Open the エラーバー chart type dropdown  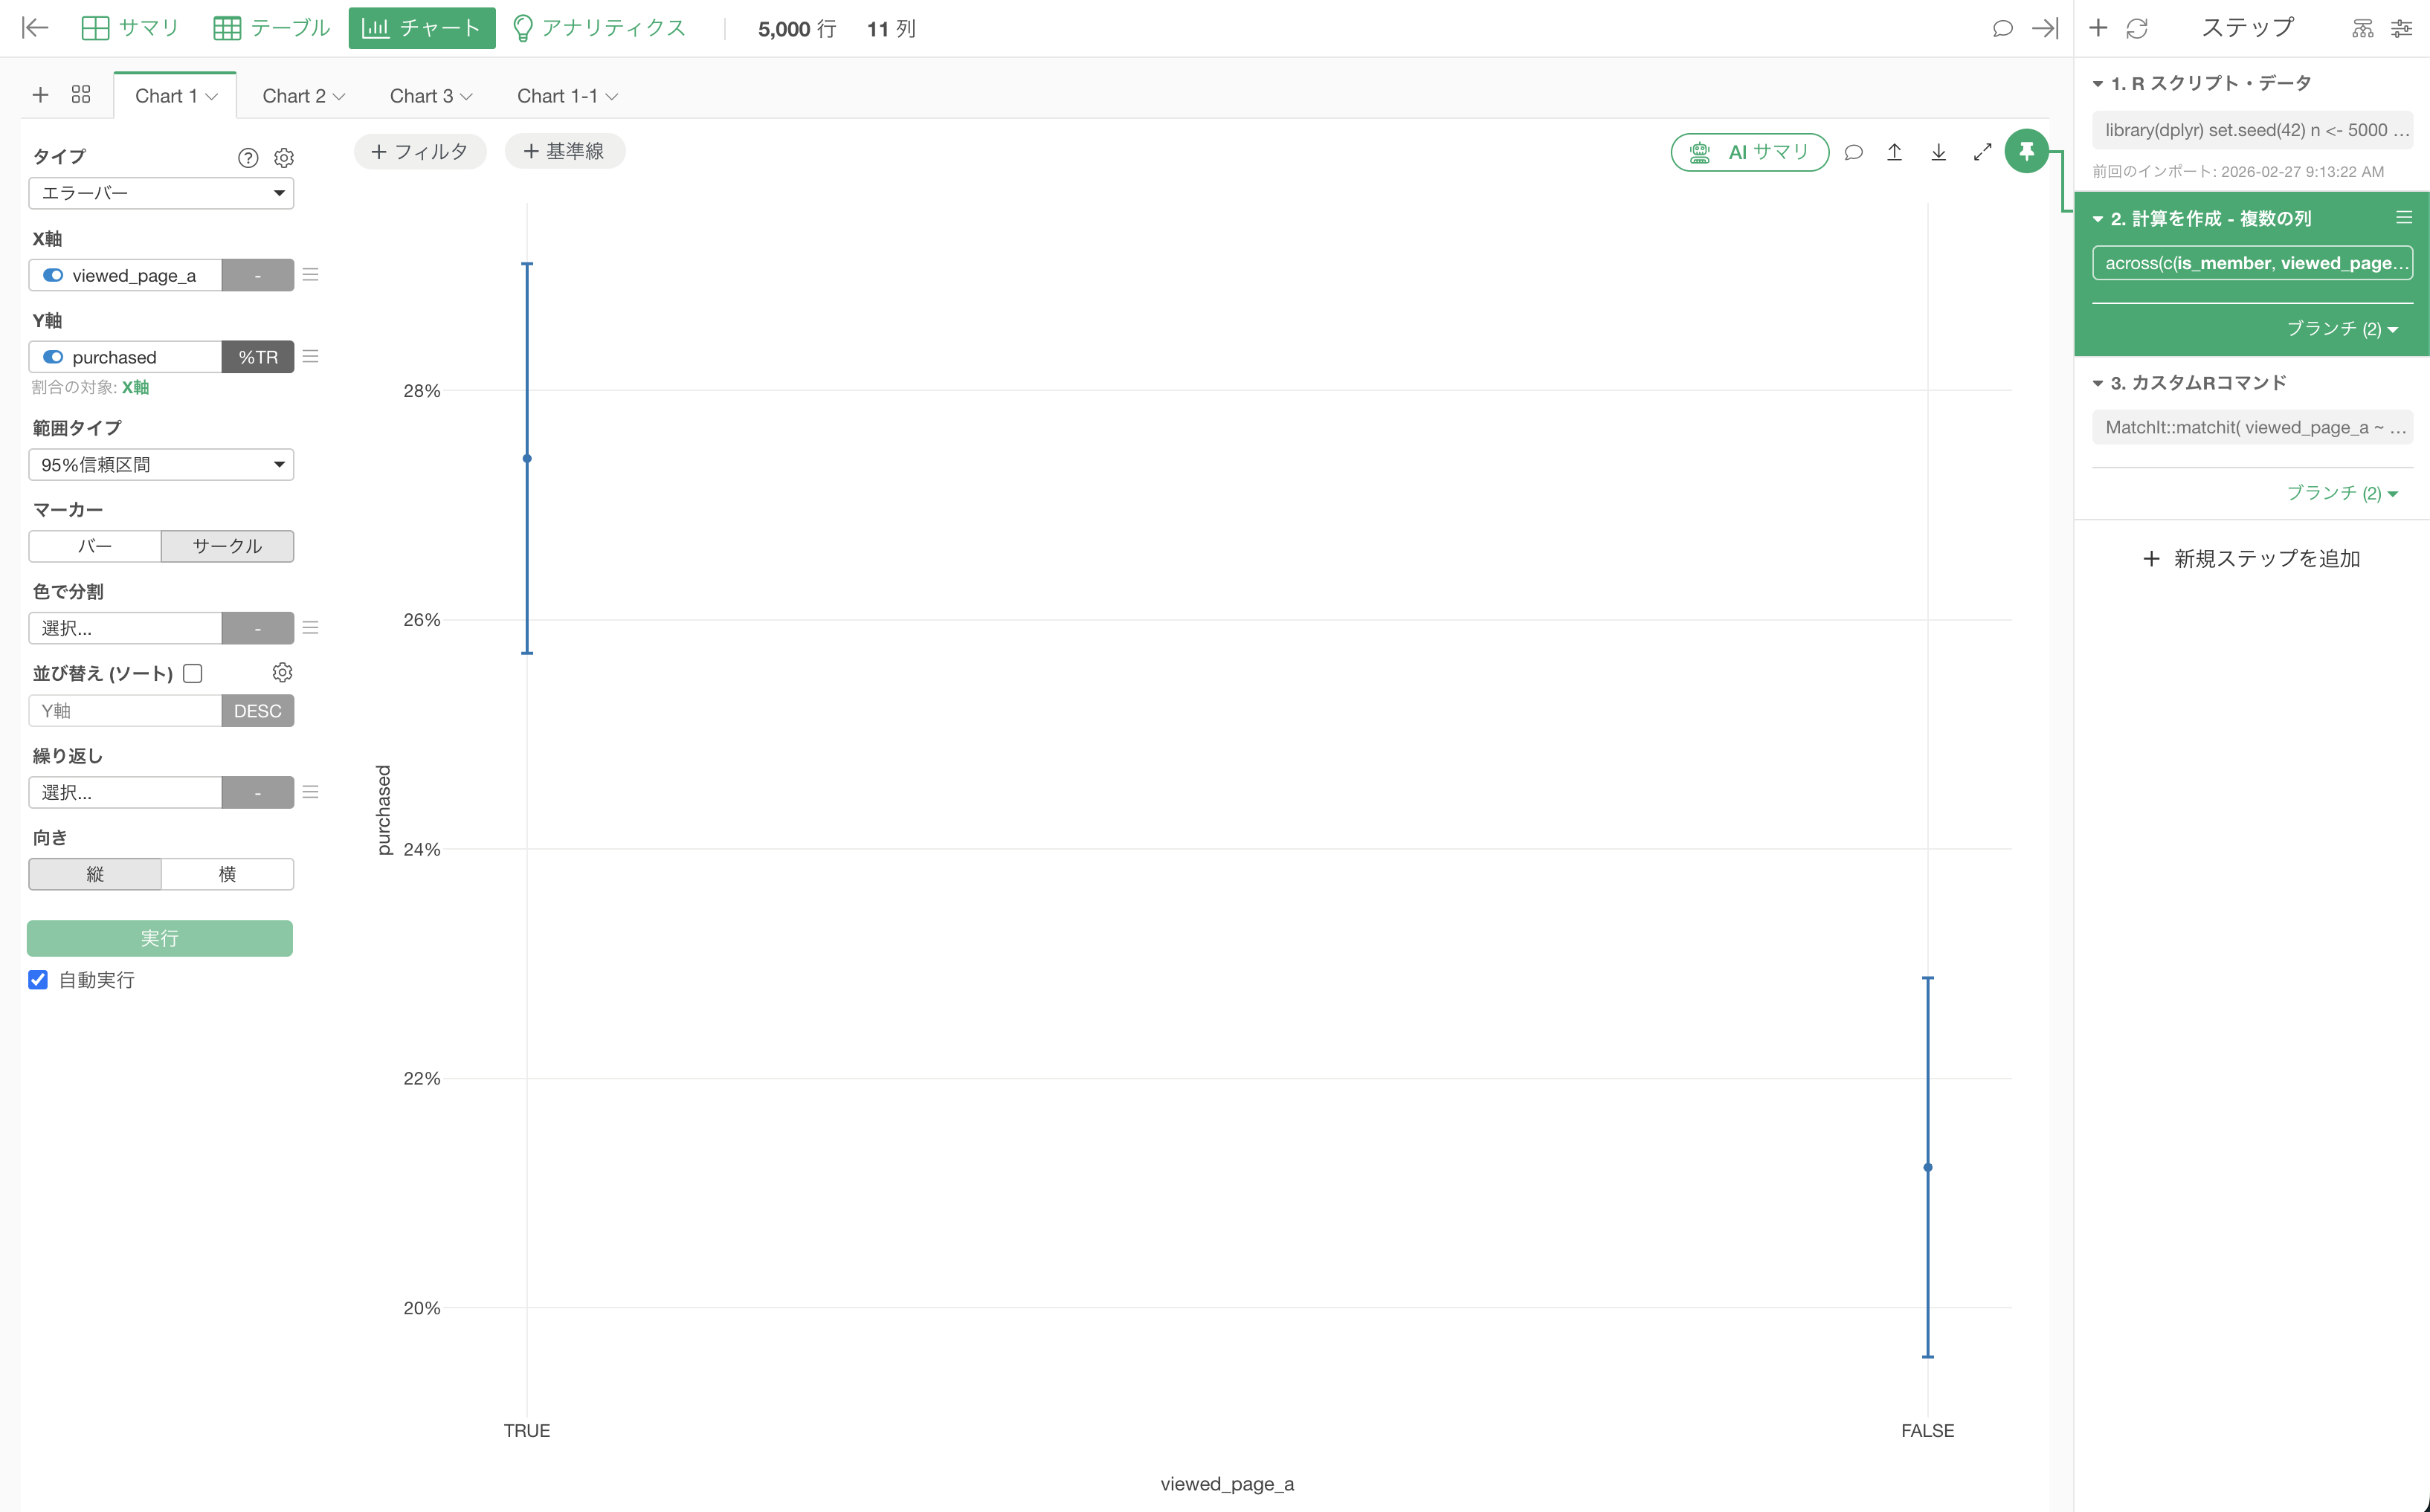161,193
